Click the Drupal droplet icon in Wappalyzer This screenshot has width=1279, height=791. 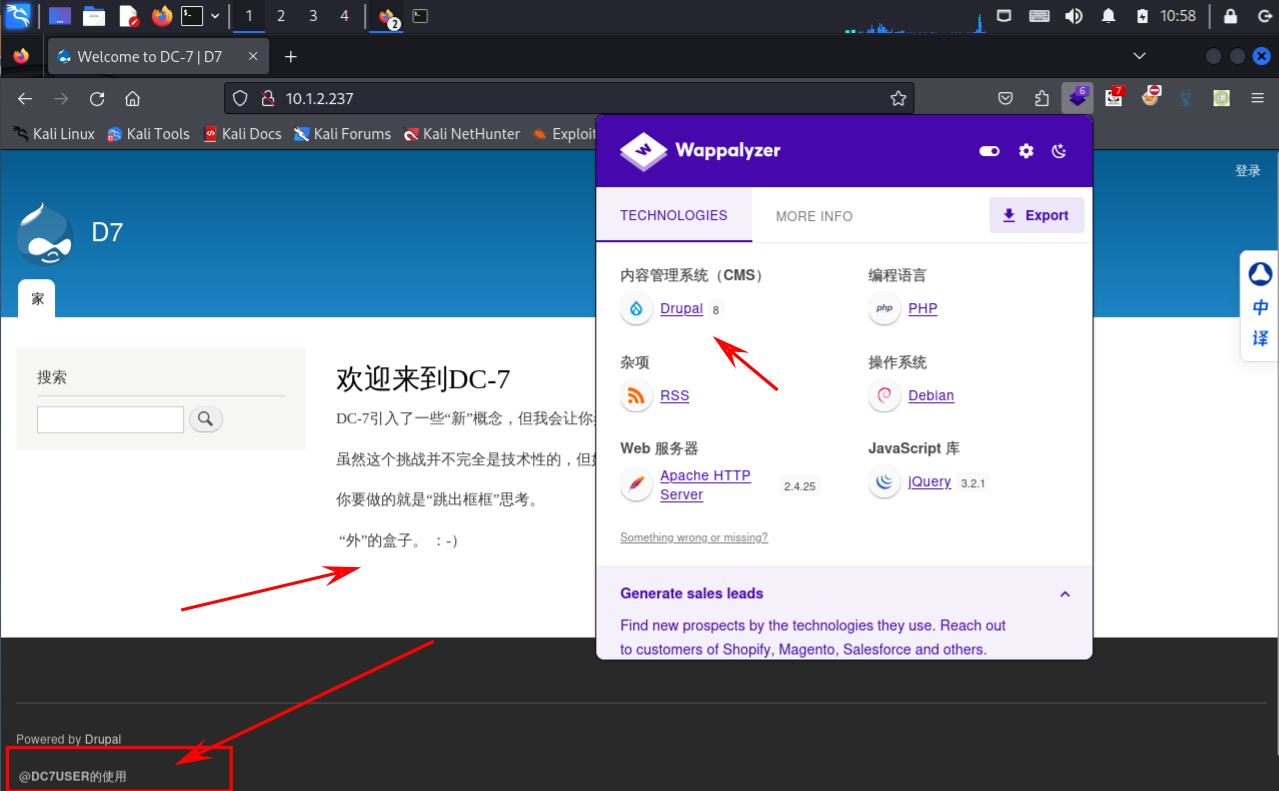click(x=636, y=309)
